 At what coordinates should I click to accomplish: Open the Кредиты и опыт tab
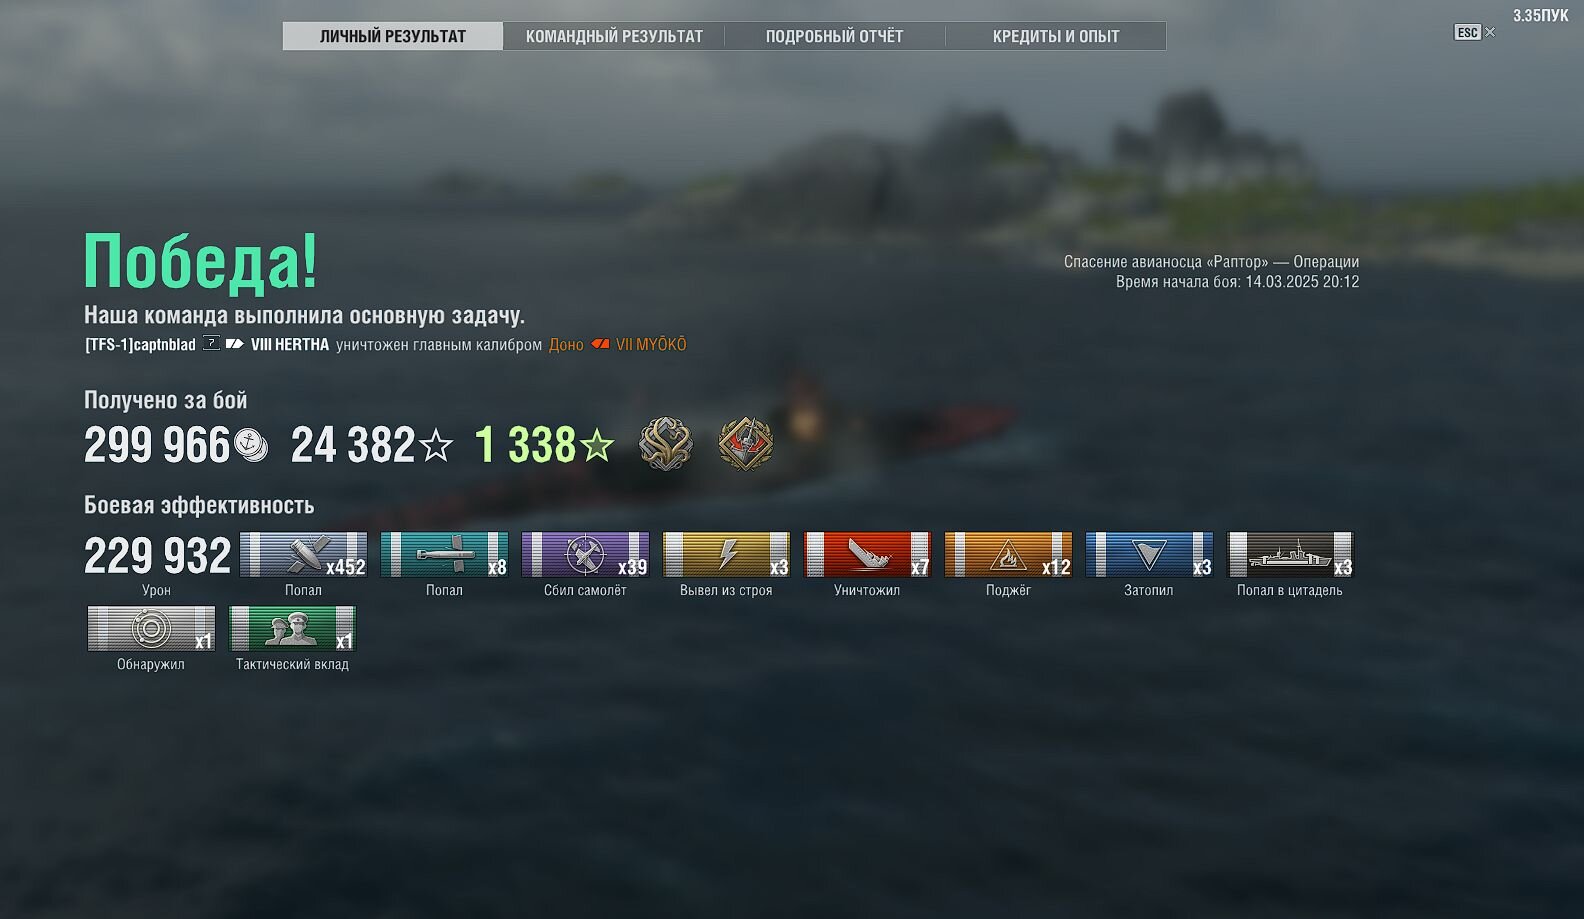[1056, 36]
